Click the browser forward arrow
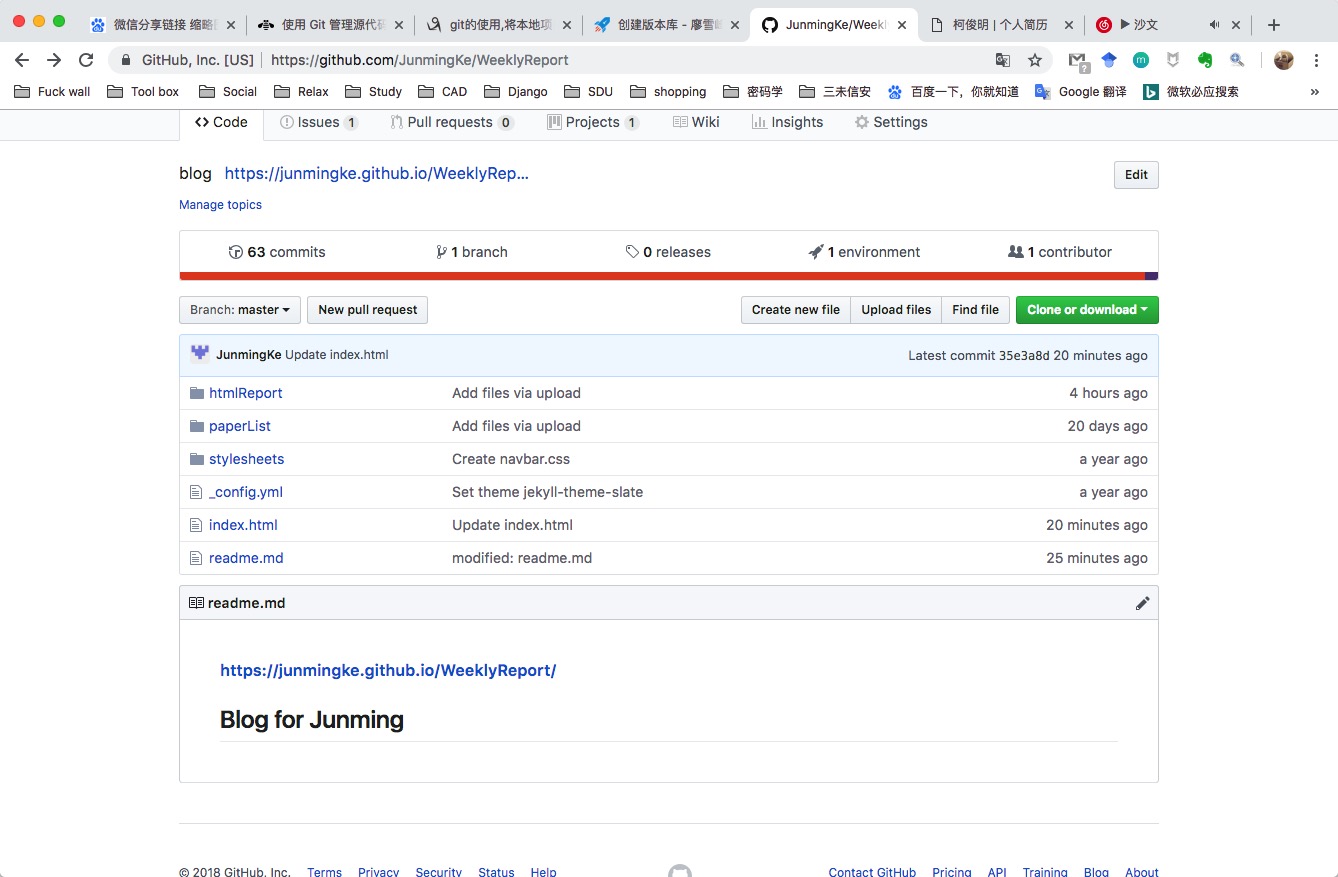Image resolution: width=1338 pixels, height=877 pixels. [x=54, y=60]
